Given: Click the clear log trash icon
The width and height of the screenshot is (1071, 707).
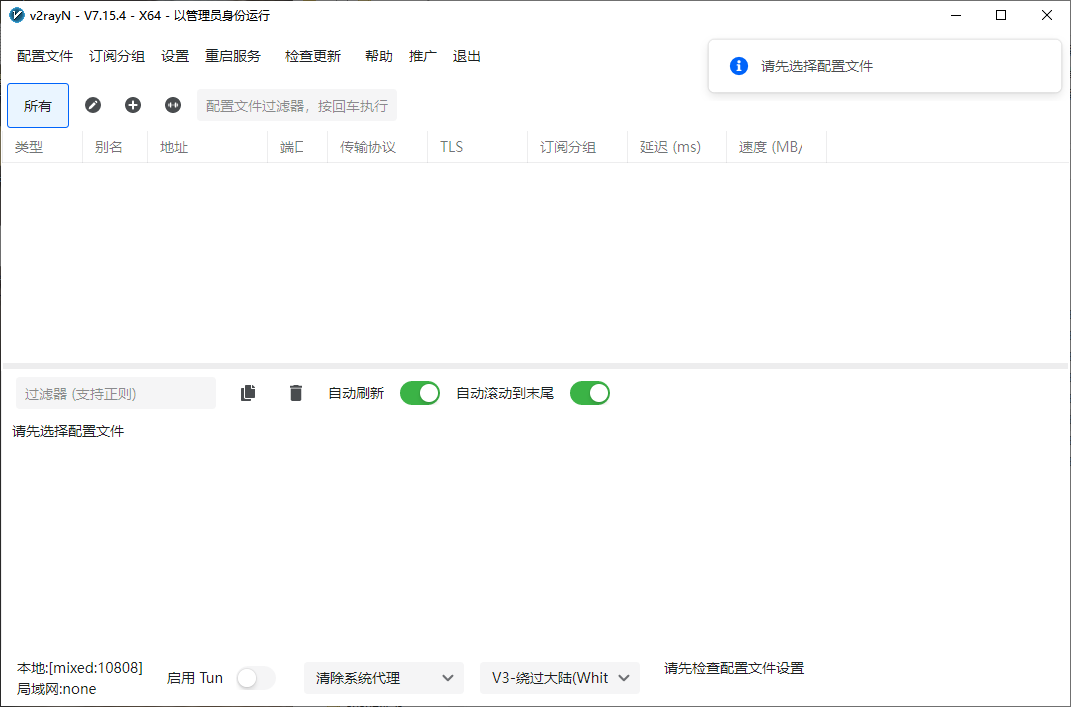Looking at the screenshot, I should click(295, 393).
